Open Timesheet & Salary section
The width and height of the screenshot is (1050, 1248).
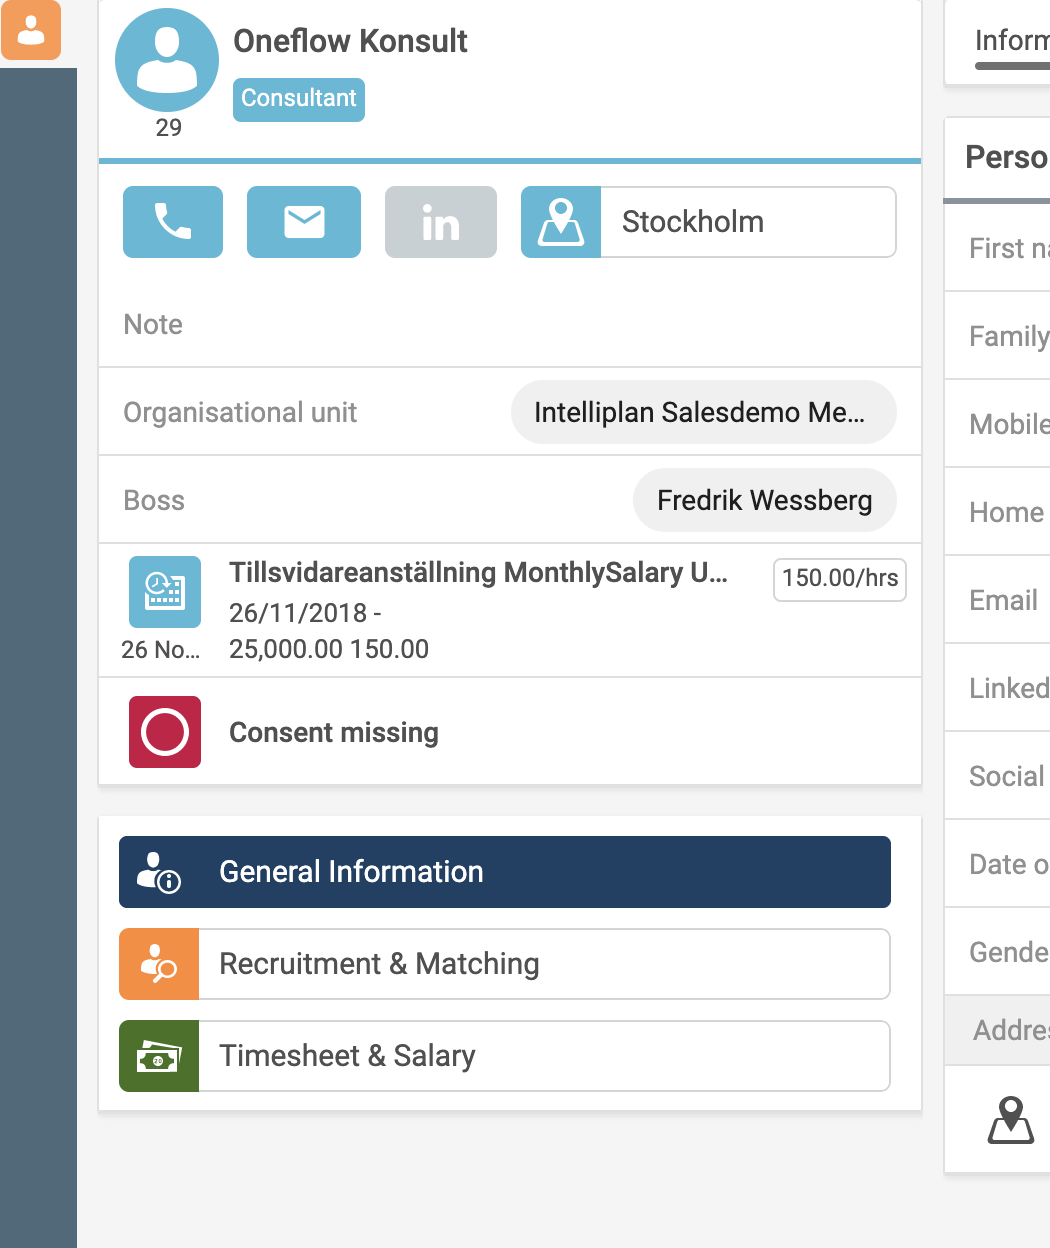tap(505, 1056)
